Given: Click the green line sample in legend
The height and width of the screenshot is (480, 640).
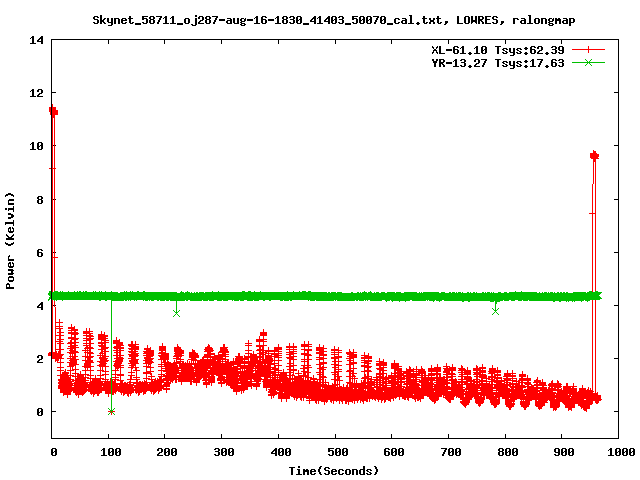Looking at the screenshot, I should [588, 62].
